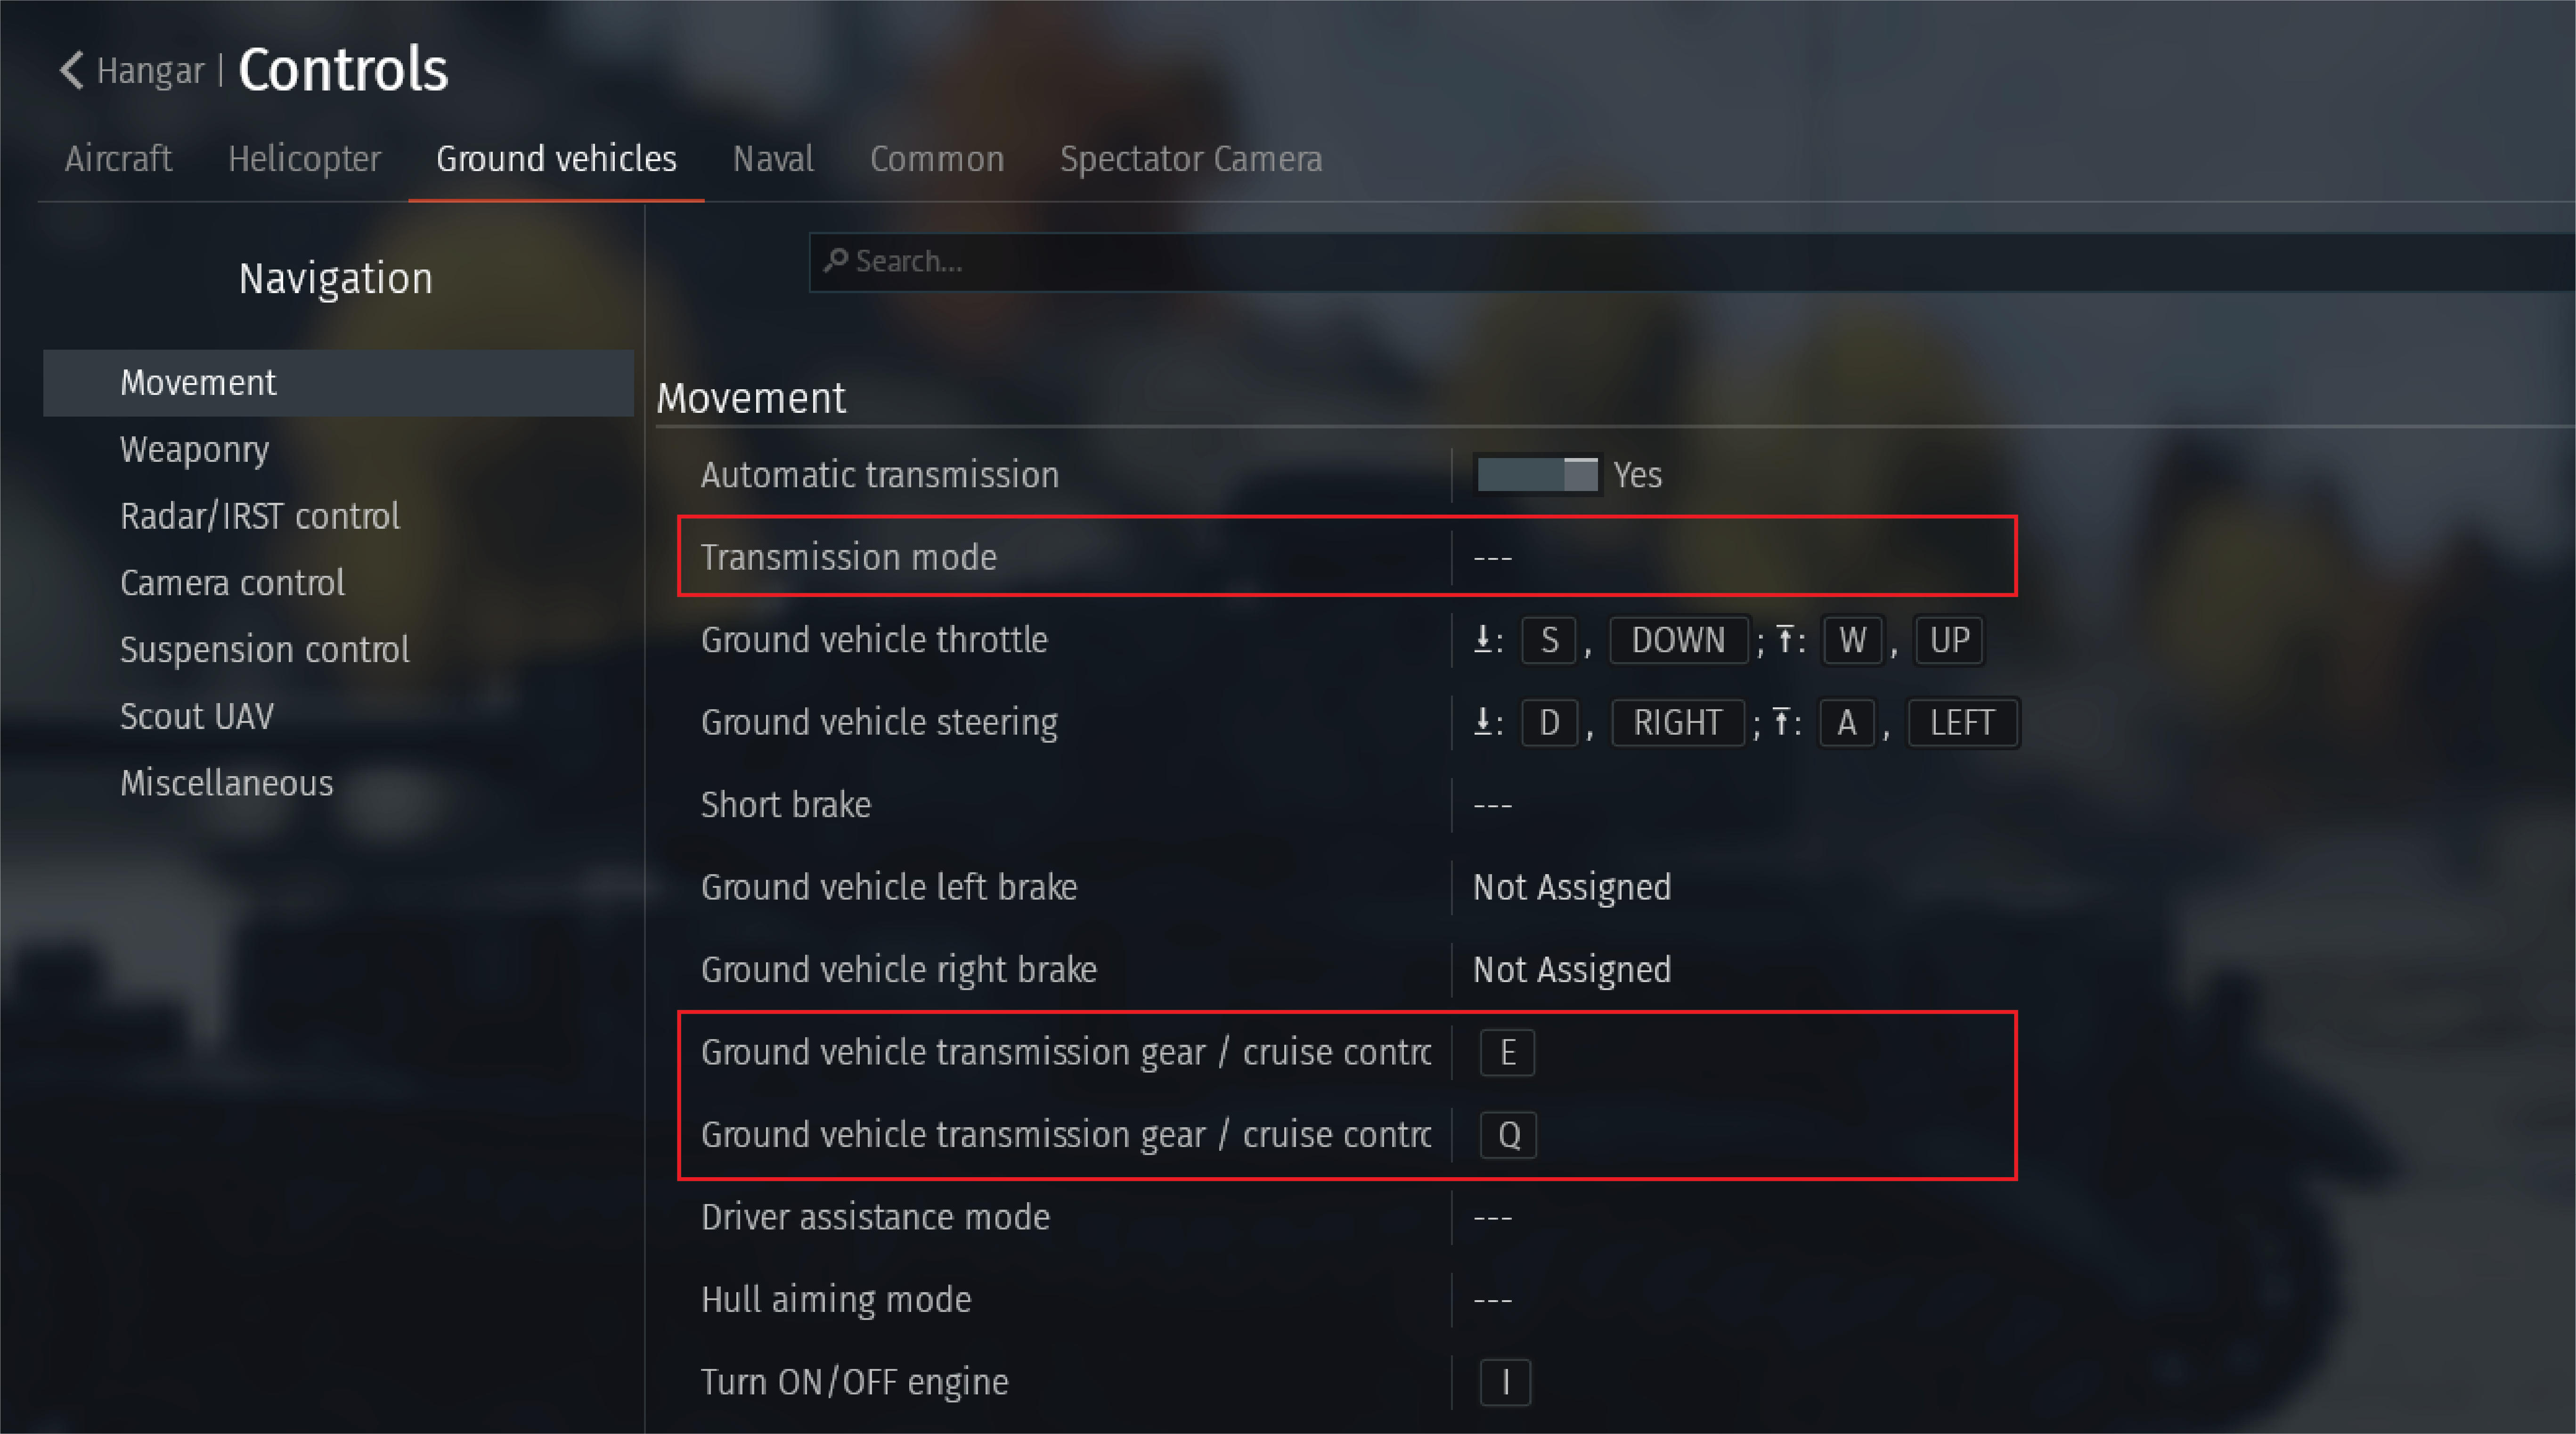Click the search magnifier icon
Viewport: 2576px width, 1434px height.
[x=835, y=261]
